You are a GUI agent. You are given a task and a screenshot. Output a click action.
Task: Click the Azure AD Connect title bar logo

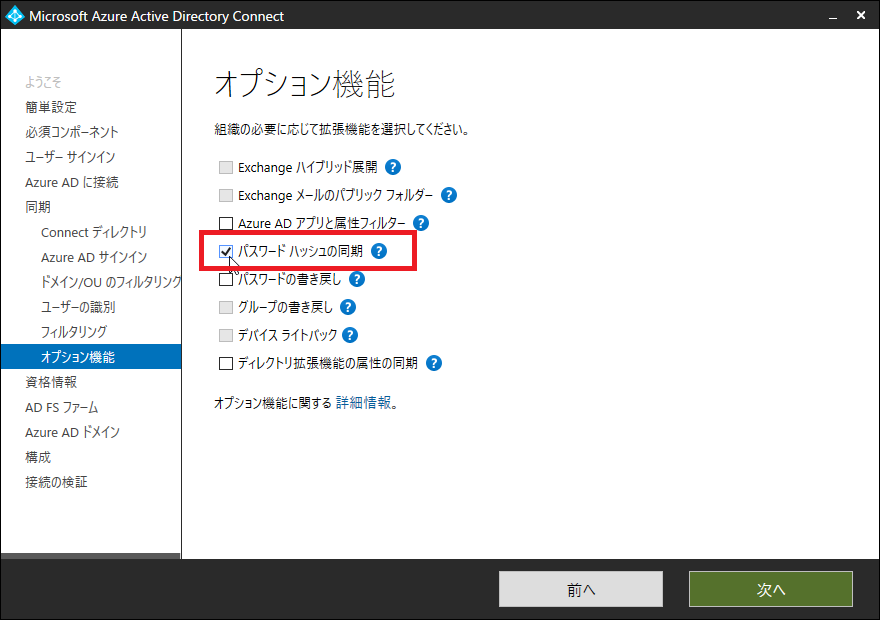pos(14,16)
